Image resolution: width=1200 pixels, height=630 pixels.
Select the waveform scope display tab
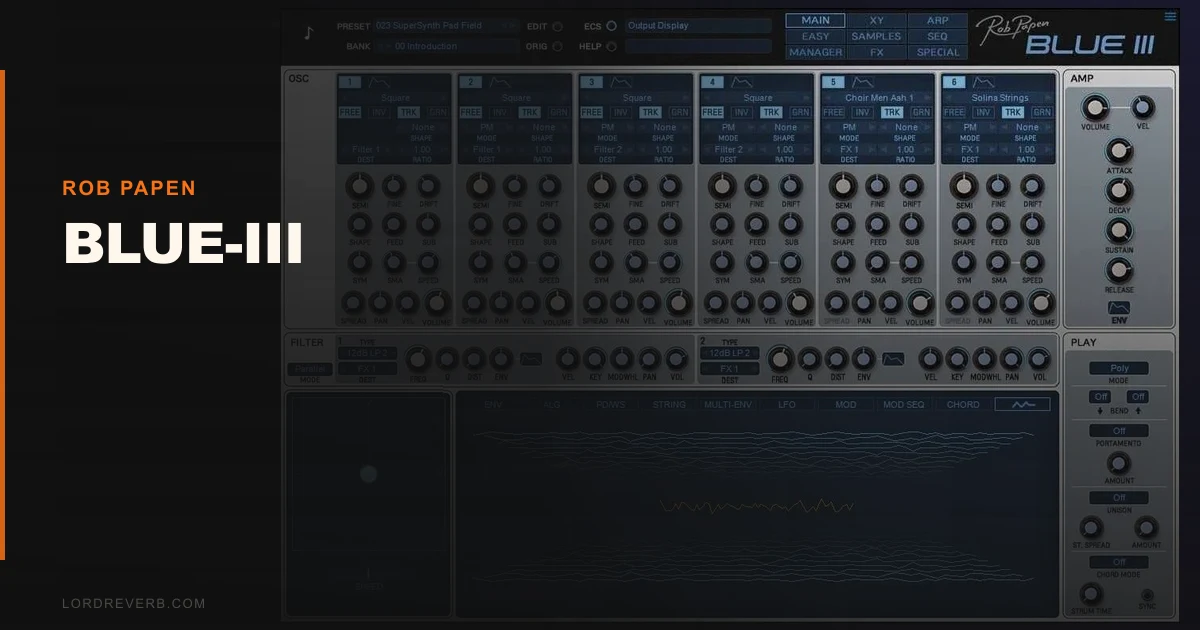[1022, 405]
